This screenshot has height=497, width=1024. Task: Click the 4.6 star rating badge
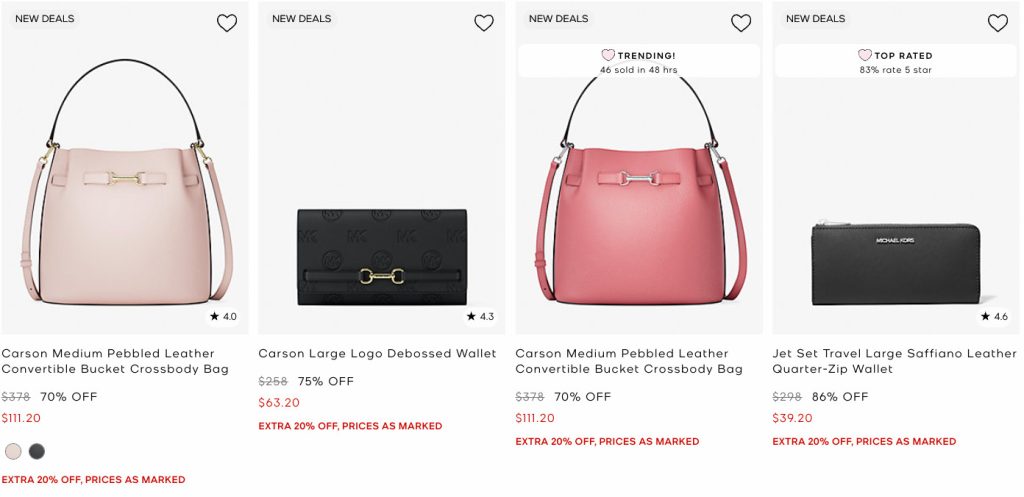[x=994, y=317]
